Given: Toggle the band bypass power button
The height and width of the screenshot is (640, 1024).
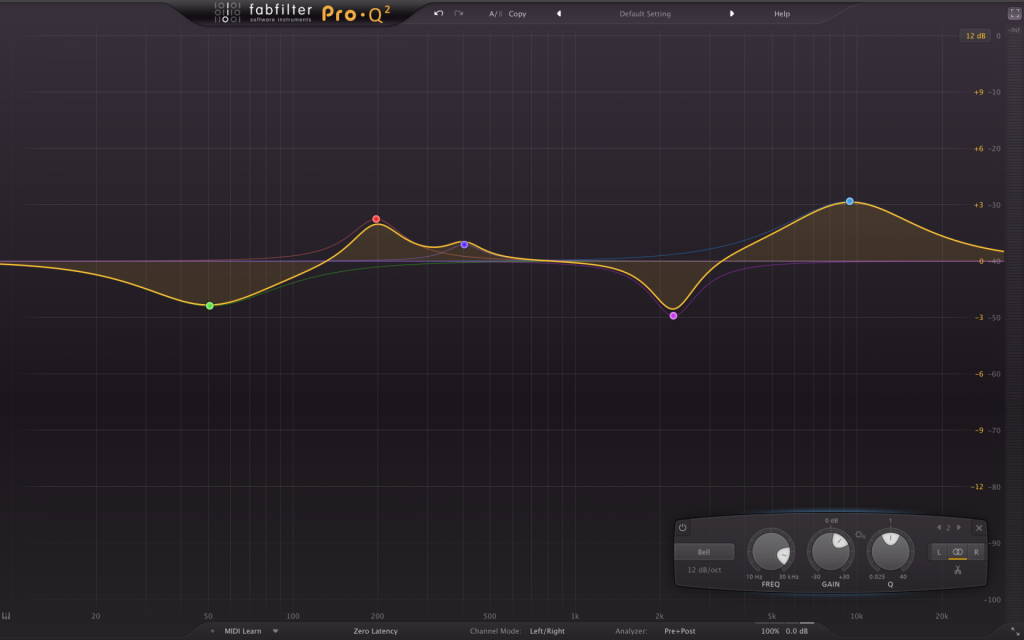Looking at the screenshot, I should click(x=682, y=528).
